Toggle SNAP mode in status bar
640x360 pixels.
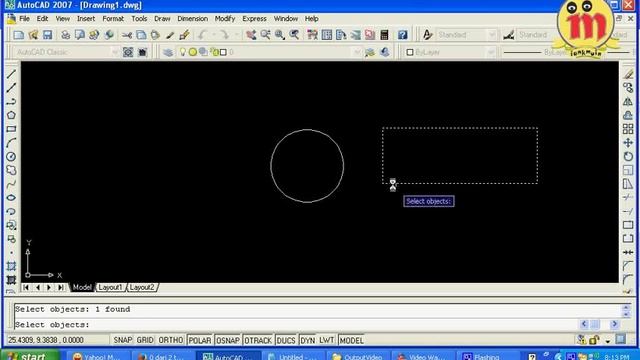point(122,340)
